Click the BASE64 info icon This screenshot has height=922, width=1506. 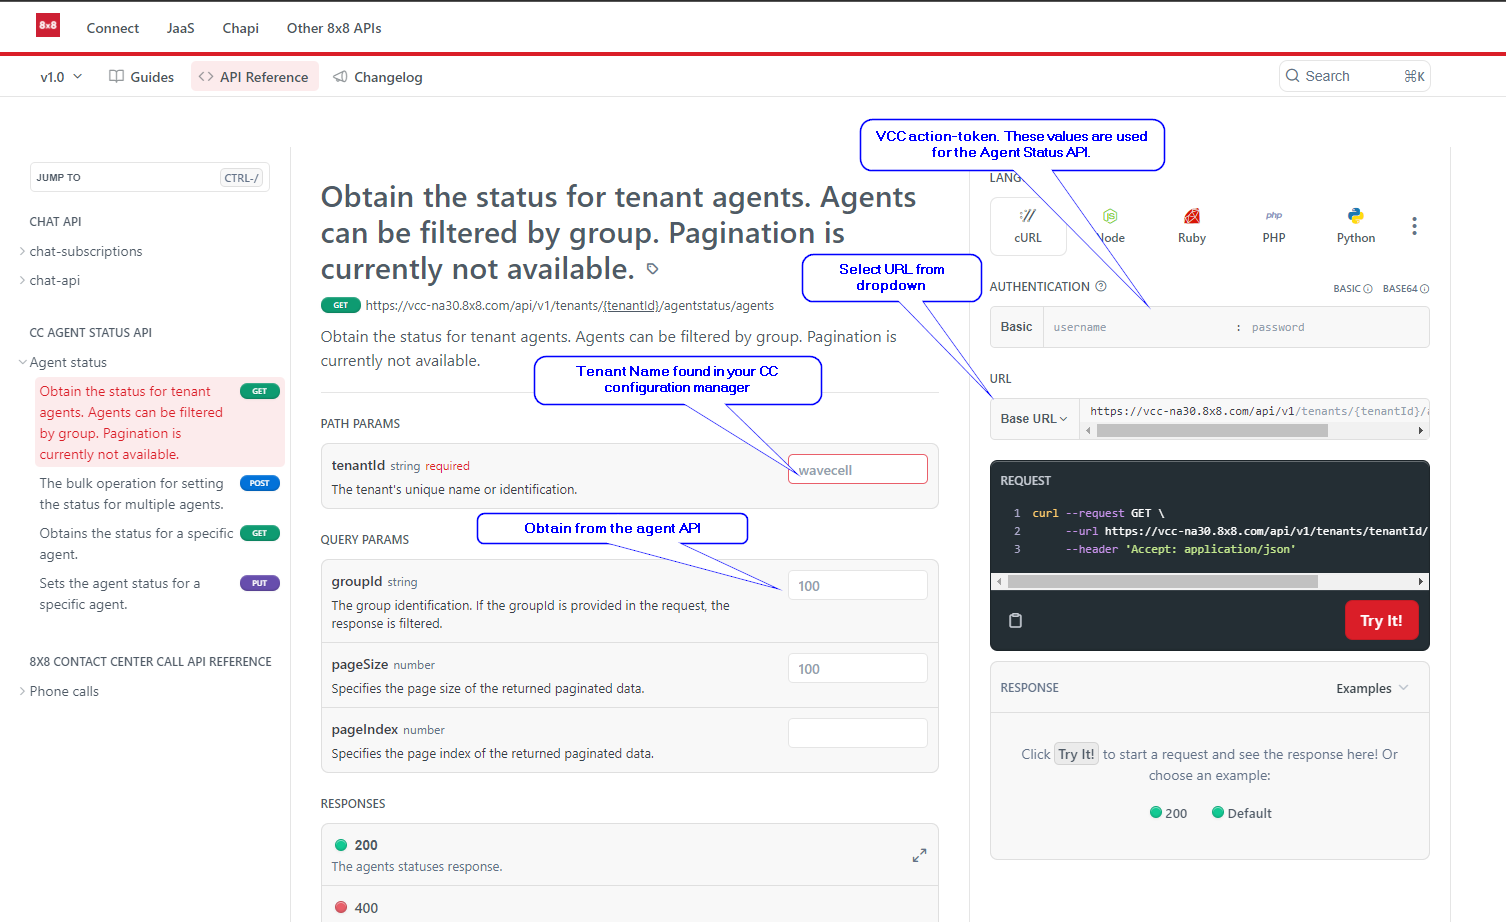[x=1425, y=289]
